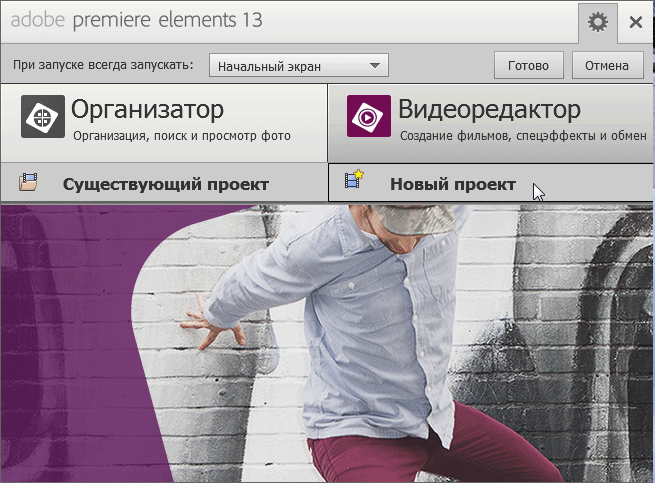Screen dimensions: 655x483
Task: Launch the Видеоредактор application
Action: tap(491, 123)
